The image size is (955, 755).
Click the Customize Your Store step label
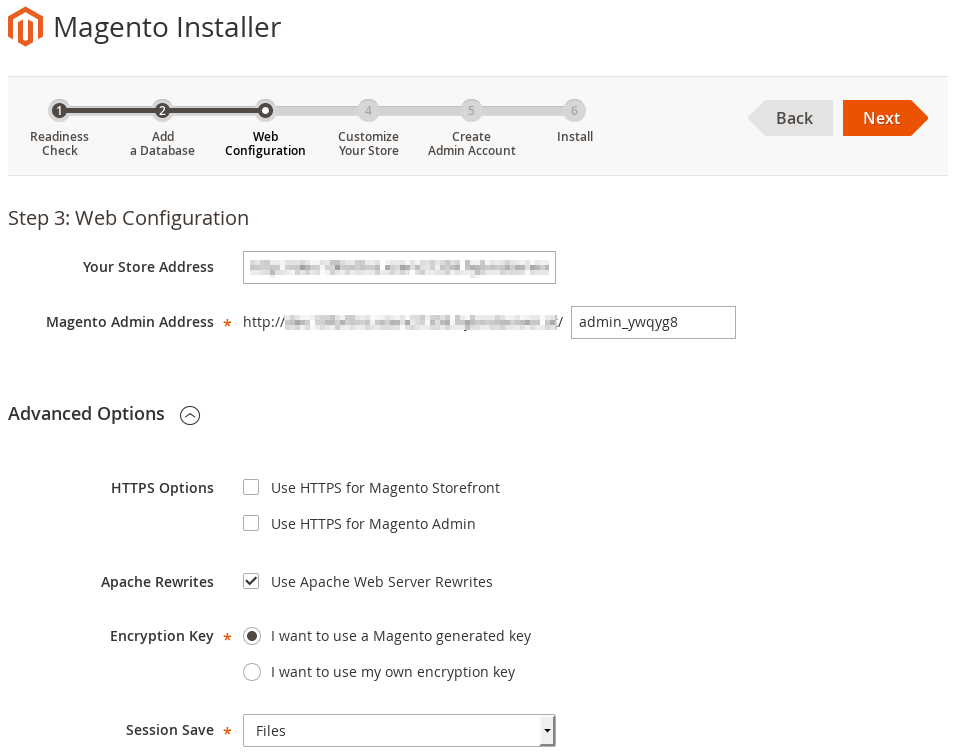coord(368,144)
